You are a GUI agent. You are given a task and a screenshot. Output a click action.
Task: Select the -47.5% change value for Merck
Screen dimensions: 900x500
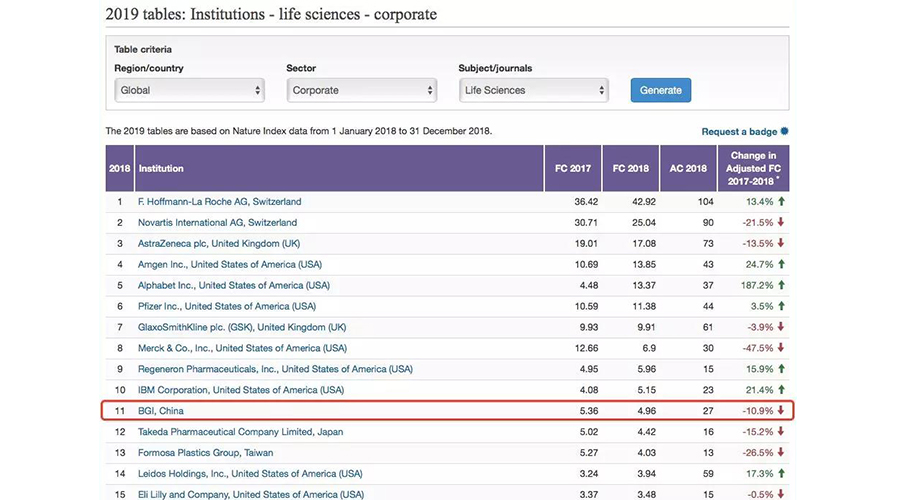click(758, 348)
